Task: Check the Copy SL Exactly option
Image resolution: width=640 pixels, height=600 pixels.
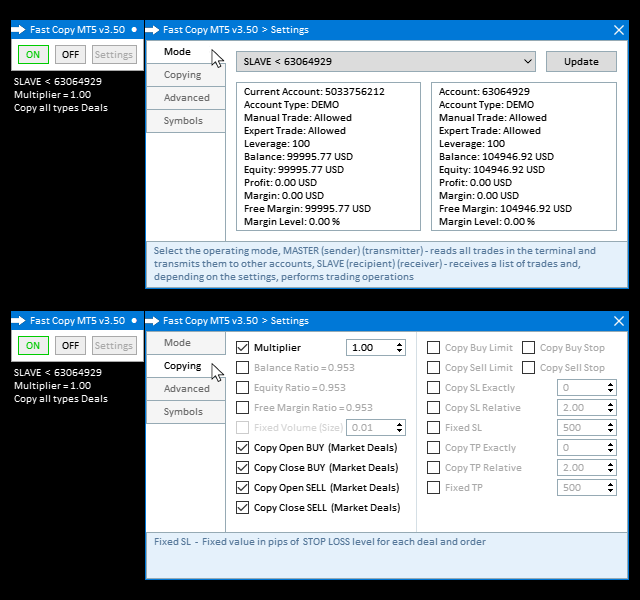Action: click(x=433, y=388)
